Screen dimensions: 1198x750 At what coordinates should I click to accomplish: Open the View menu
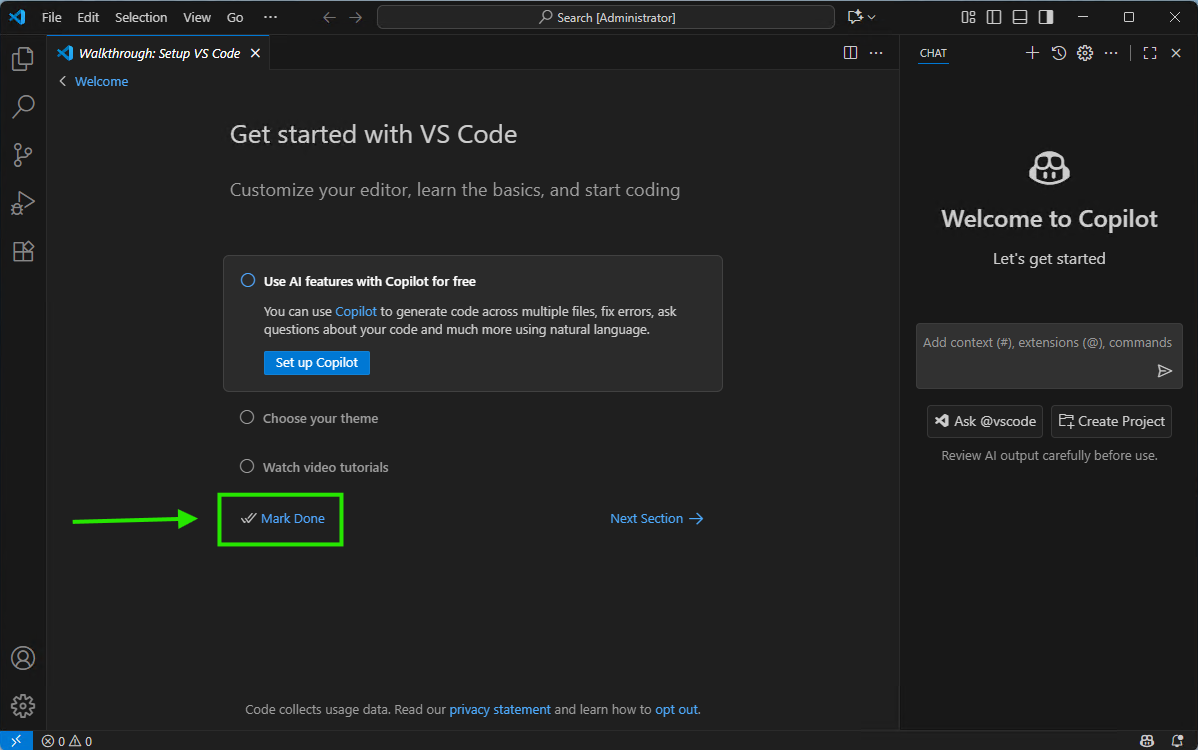(x=197, y=17)
